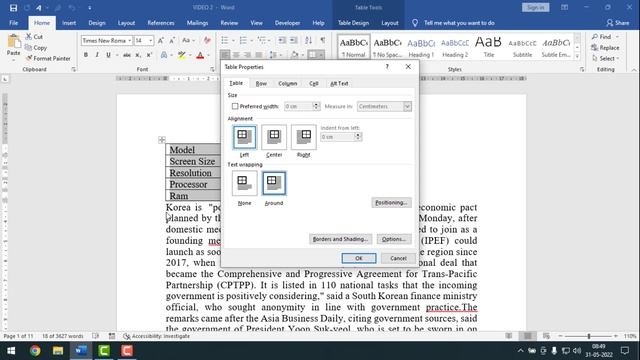This screenshot has width=640, height=360.
Task: Open Clipboard pane launcher
Action: point(73,69)
